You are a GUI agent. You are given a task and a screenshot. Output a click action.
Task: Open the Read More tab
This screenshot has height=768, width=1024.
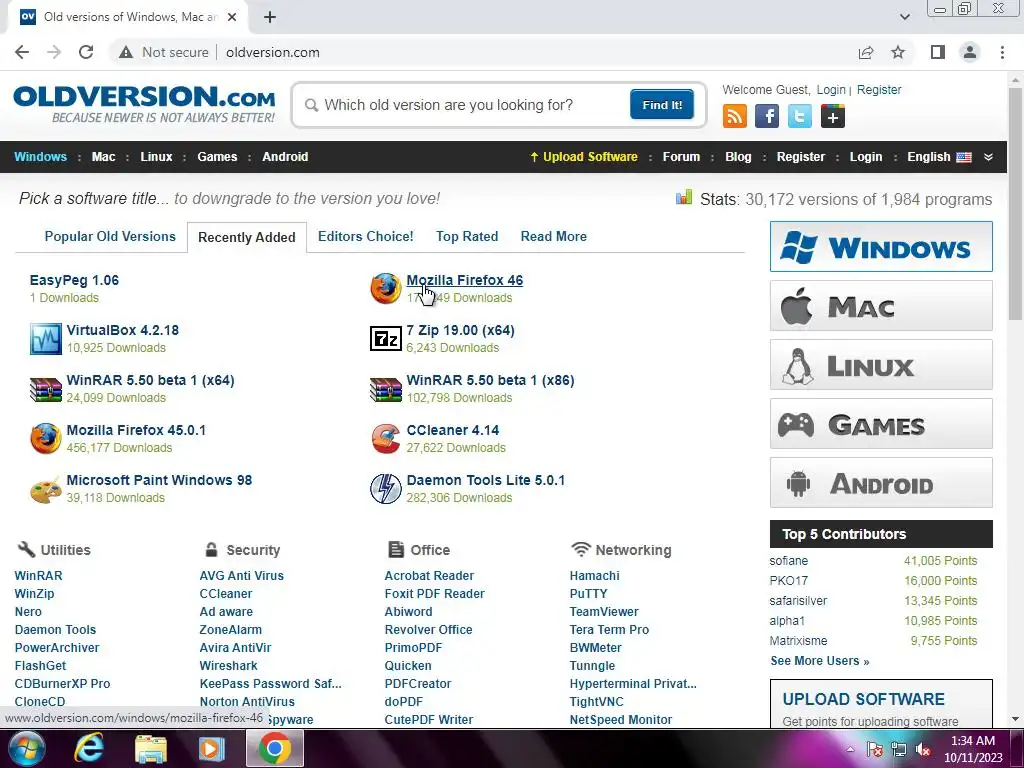click(554, 236)
